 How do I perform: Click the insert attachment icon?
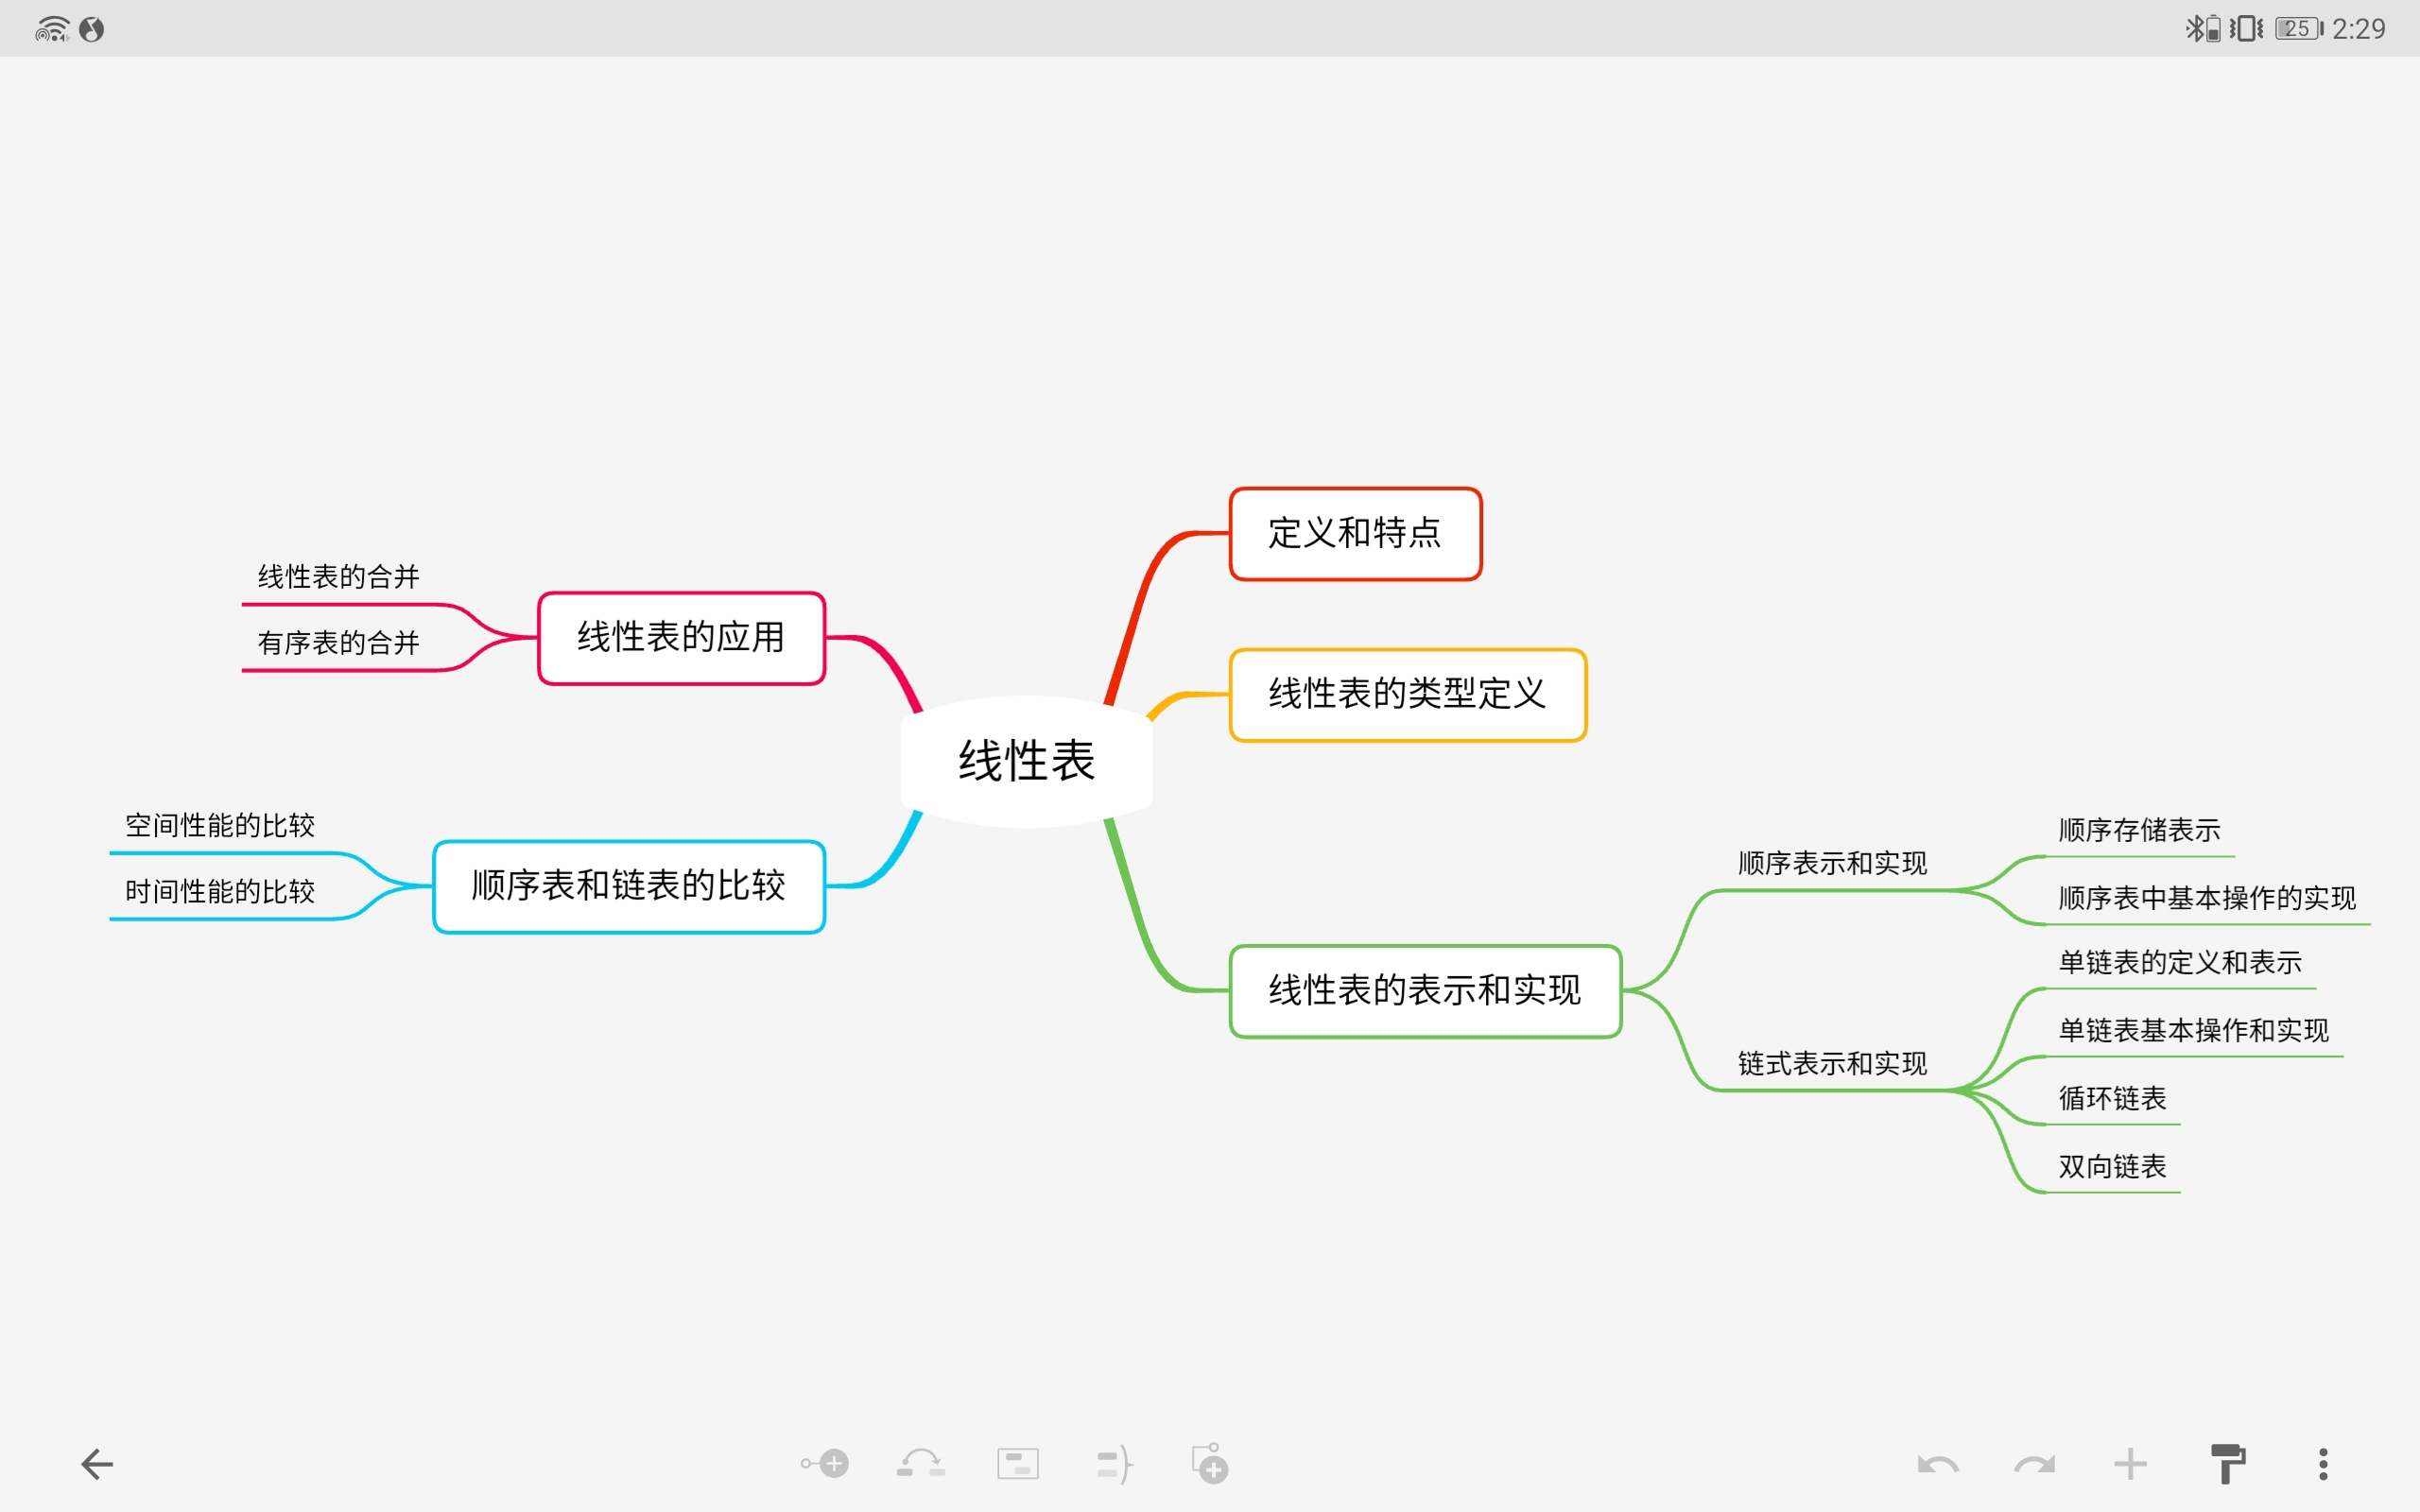[1210, 1464]
